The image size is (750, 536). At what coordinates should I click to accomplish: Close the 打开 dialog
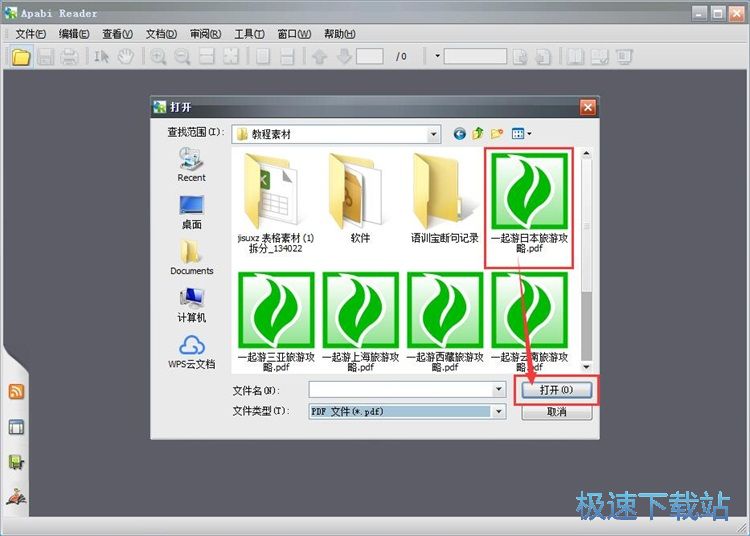click(588, 107)
